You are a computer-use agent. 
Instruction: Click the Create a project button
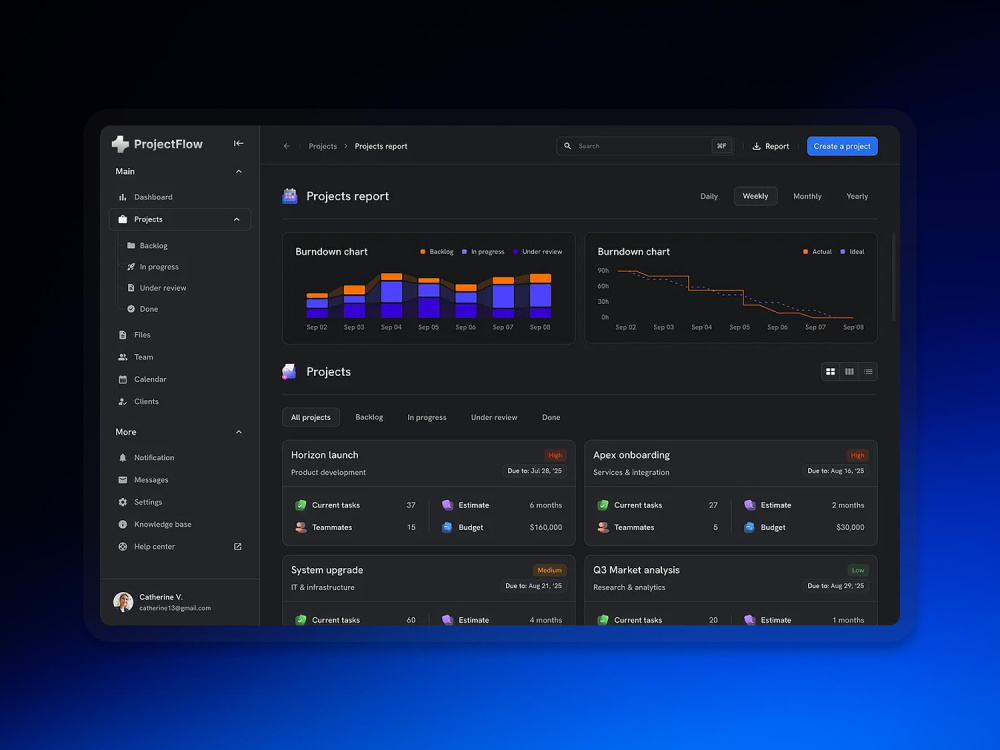tap(842, 146)
